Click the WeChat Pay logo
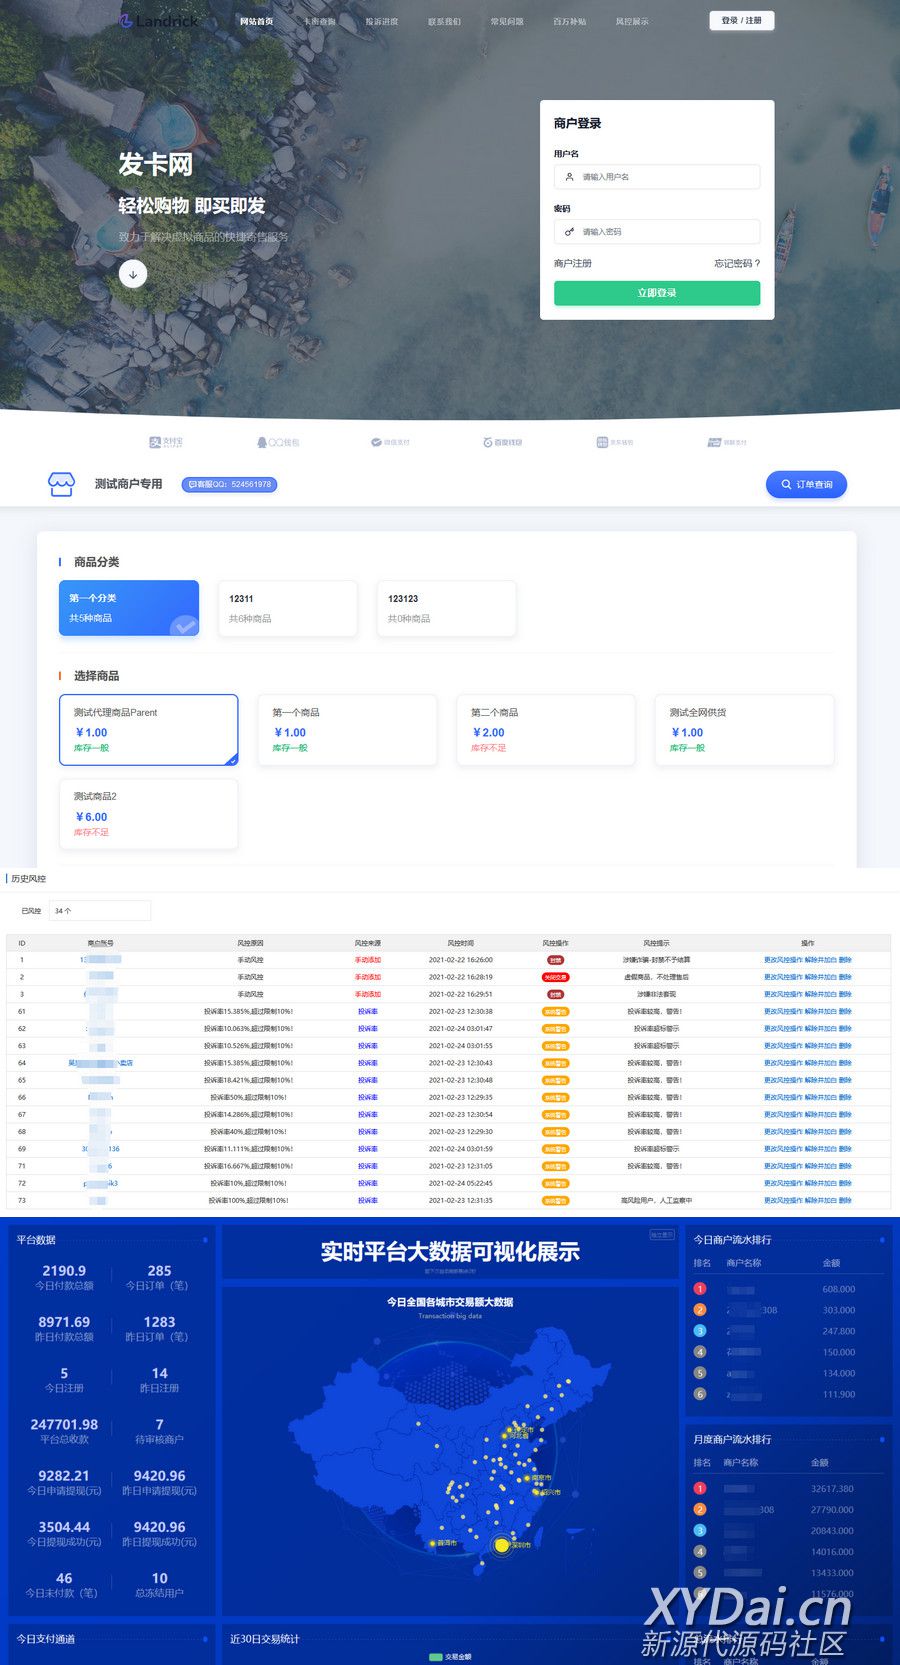The height and width of the screenshot is (1665, 900). [390, 442]
